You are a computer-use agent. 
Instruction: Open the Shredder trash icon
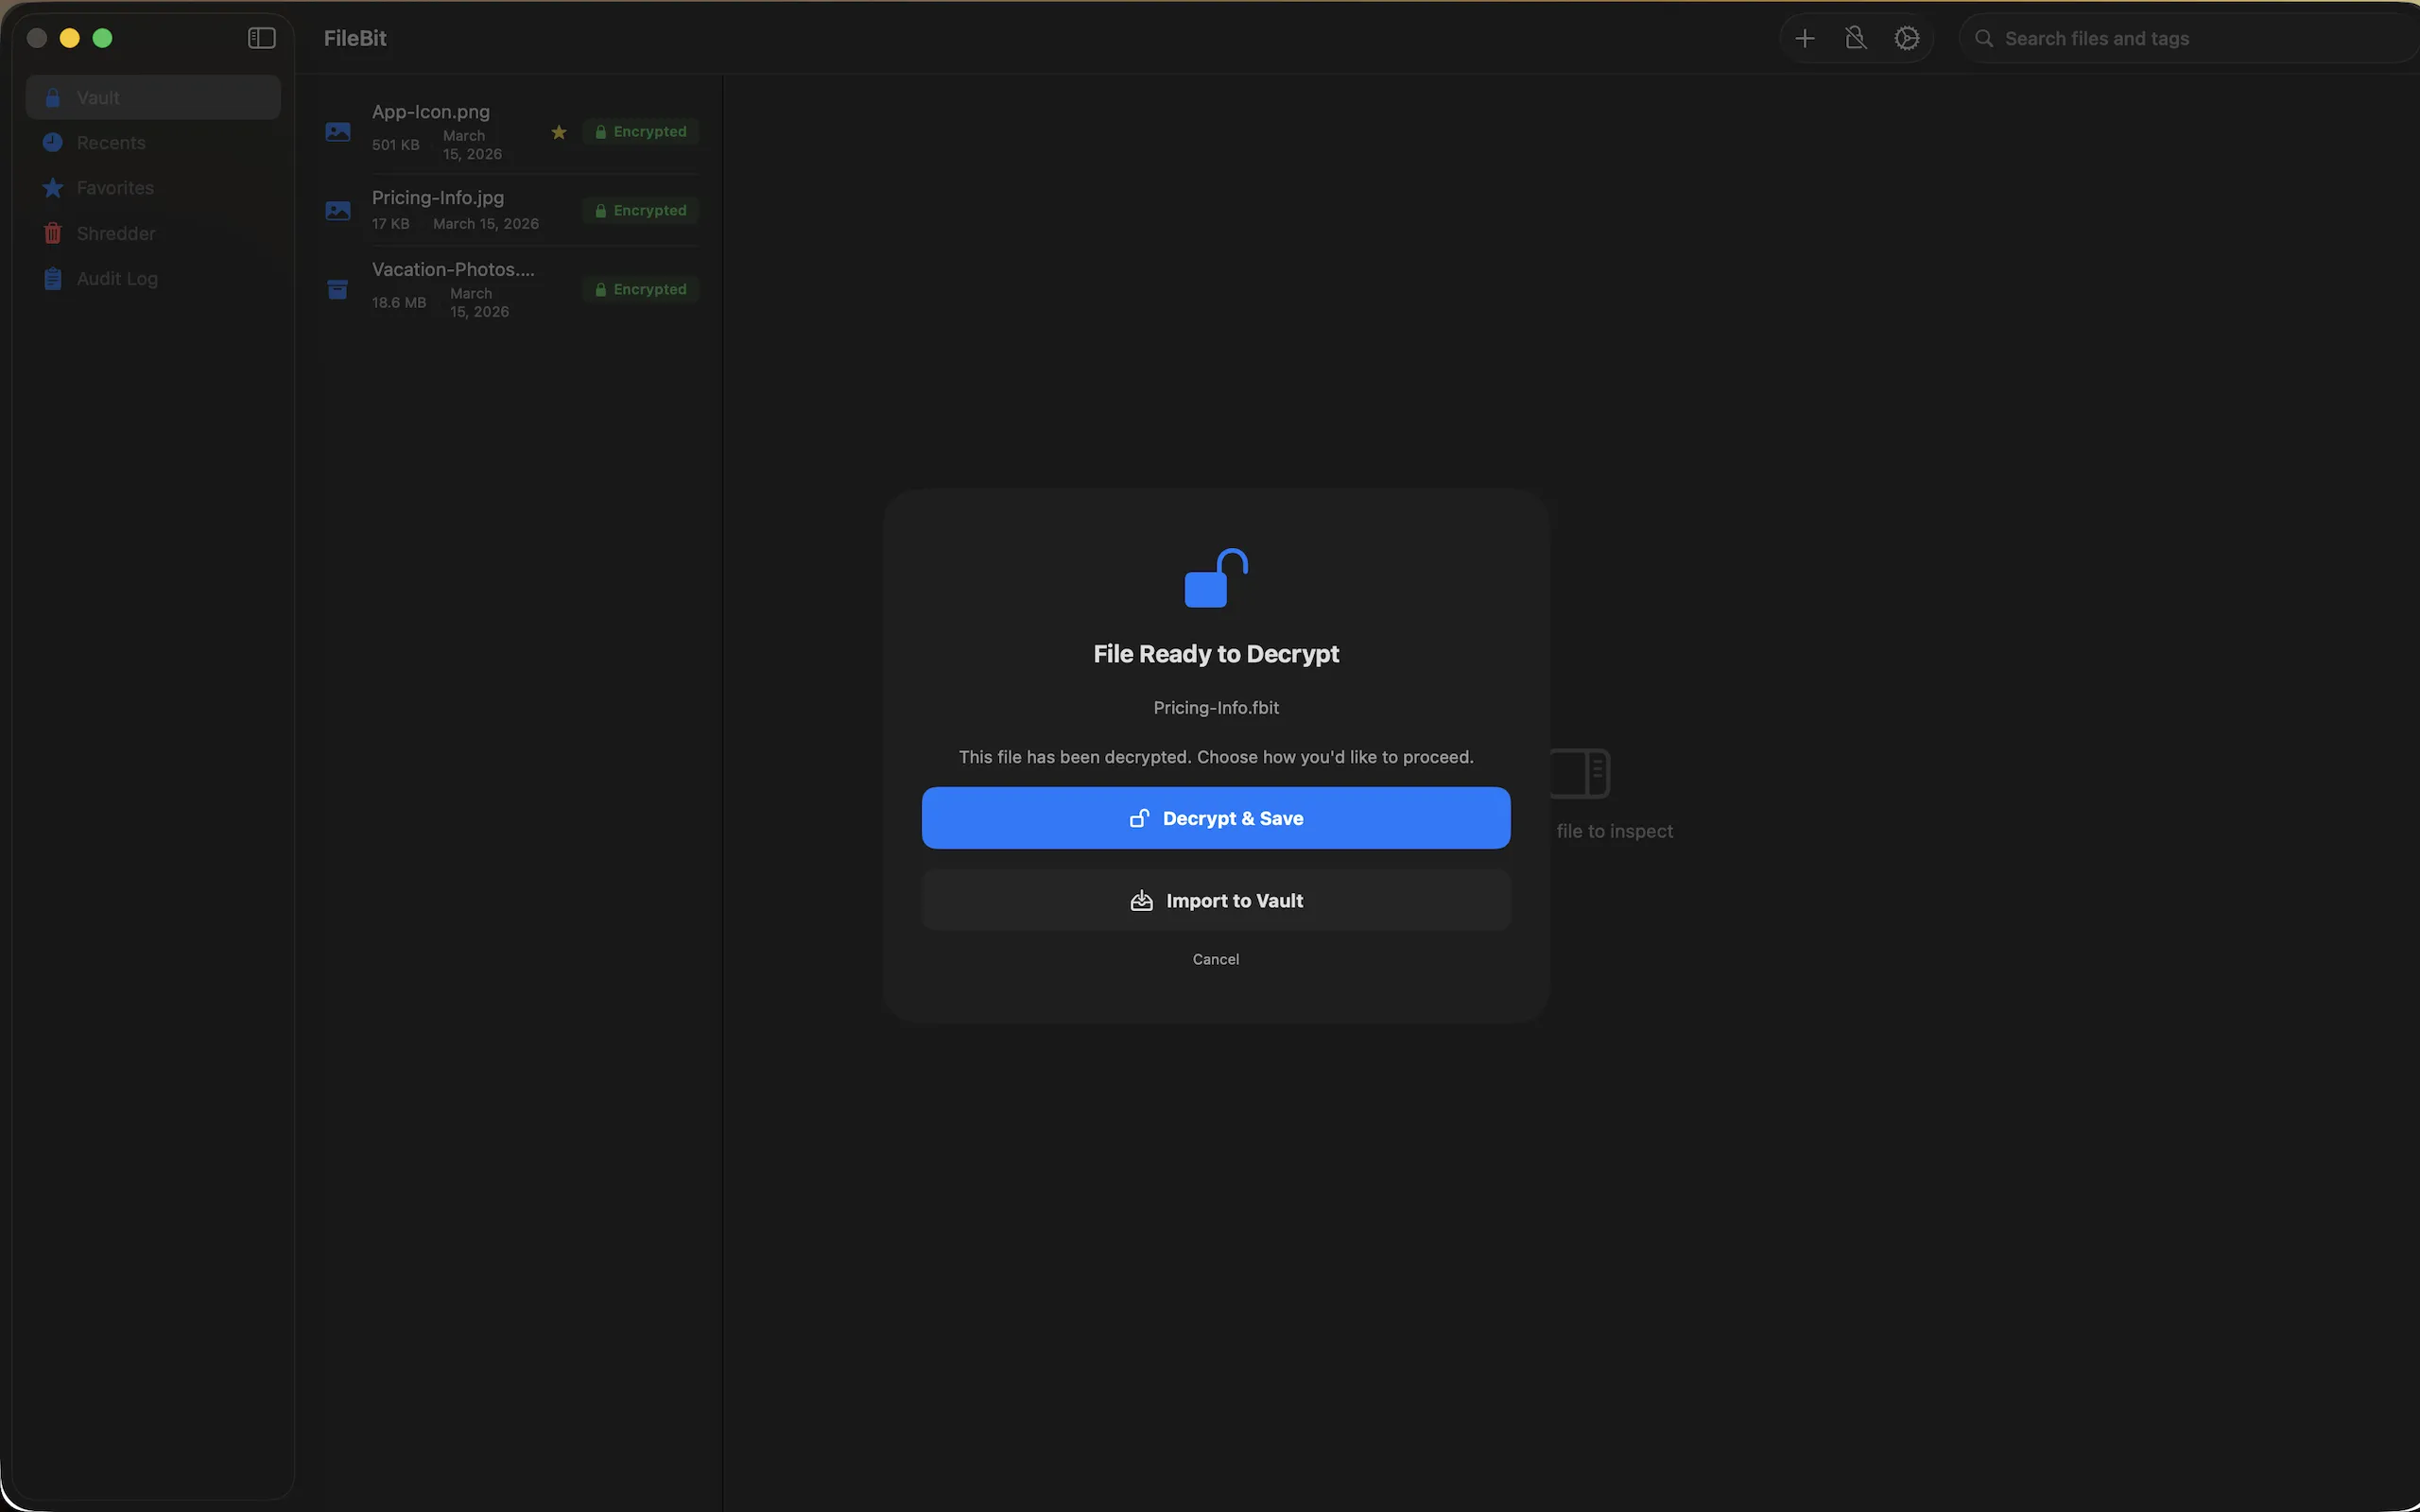(52, 233)
